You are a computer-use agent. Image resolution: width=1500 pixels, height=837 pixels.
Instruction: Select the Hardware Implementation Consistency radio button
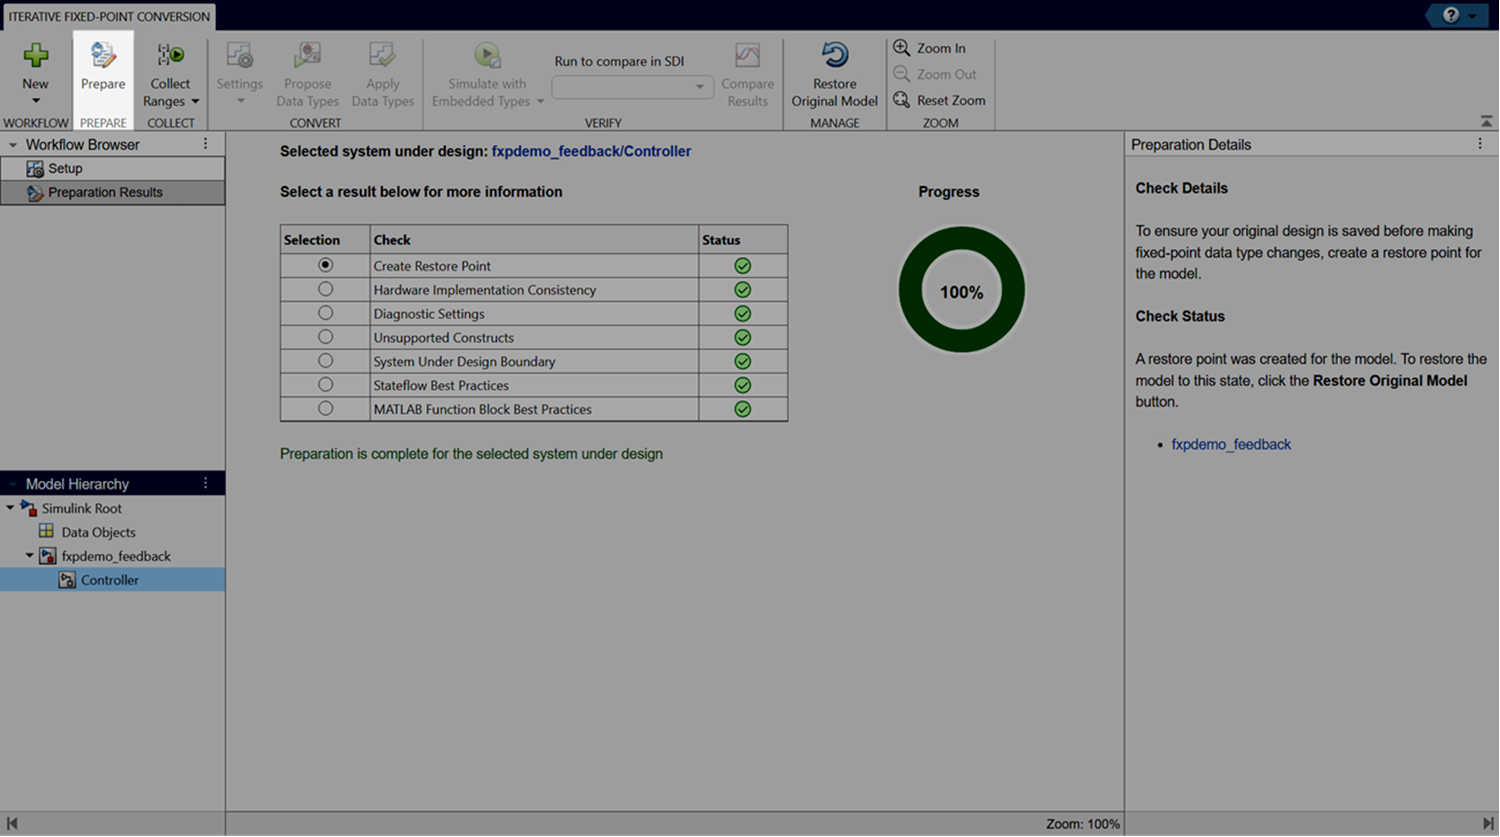325,289
